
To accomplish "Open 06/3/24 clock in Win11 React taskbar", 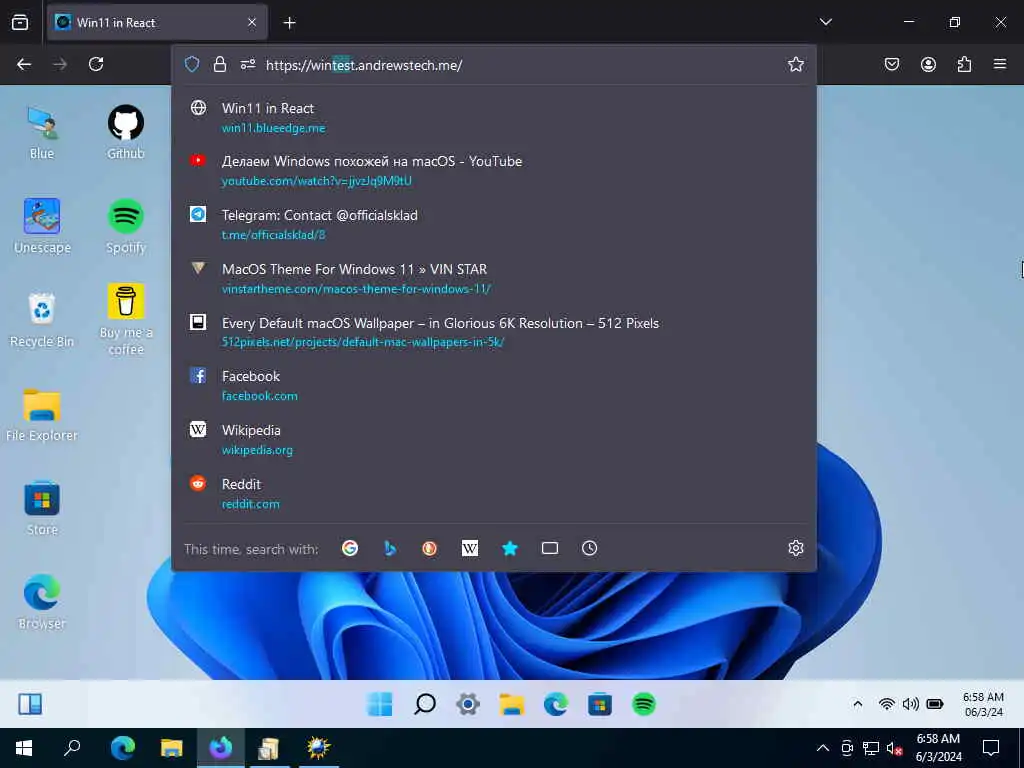I will pyautogui.click(x=984, y=705).
